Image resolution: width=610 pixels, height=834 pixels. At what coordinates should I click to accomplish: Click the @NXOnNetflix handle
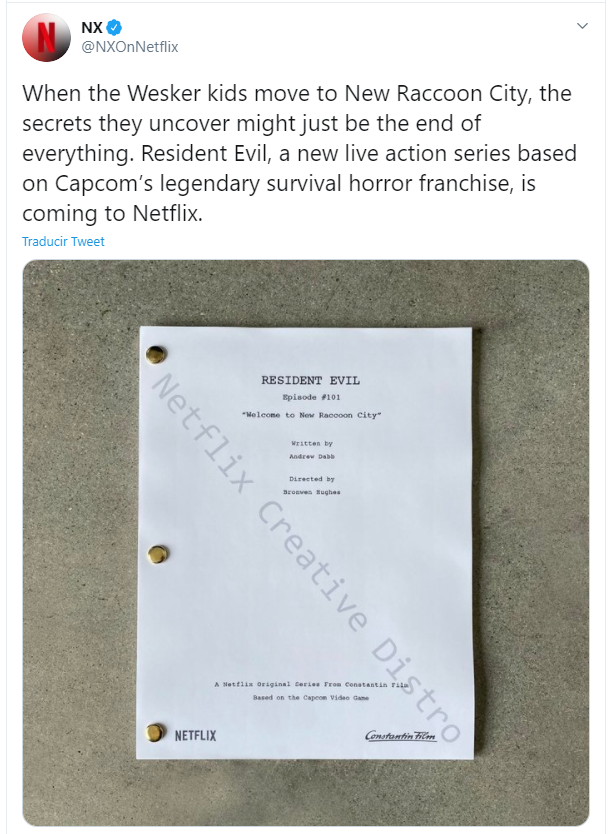point(129,47)
